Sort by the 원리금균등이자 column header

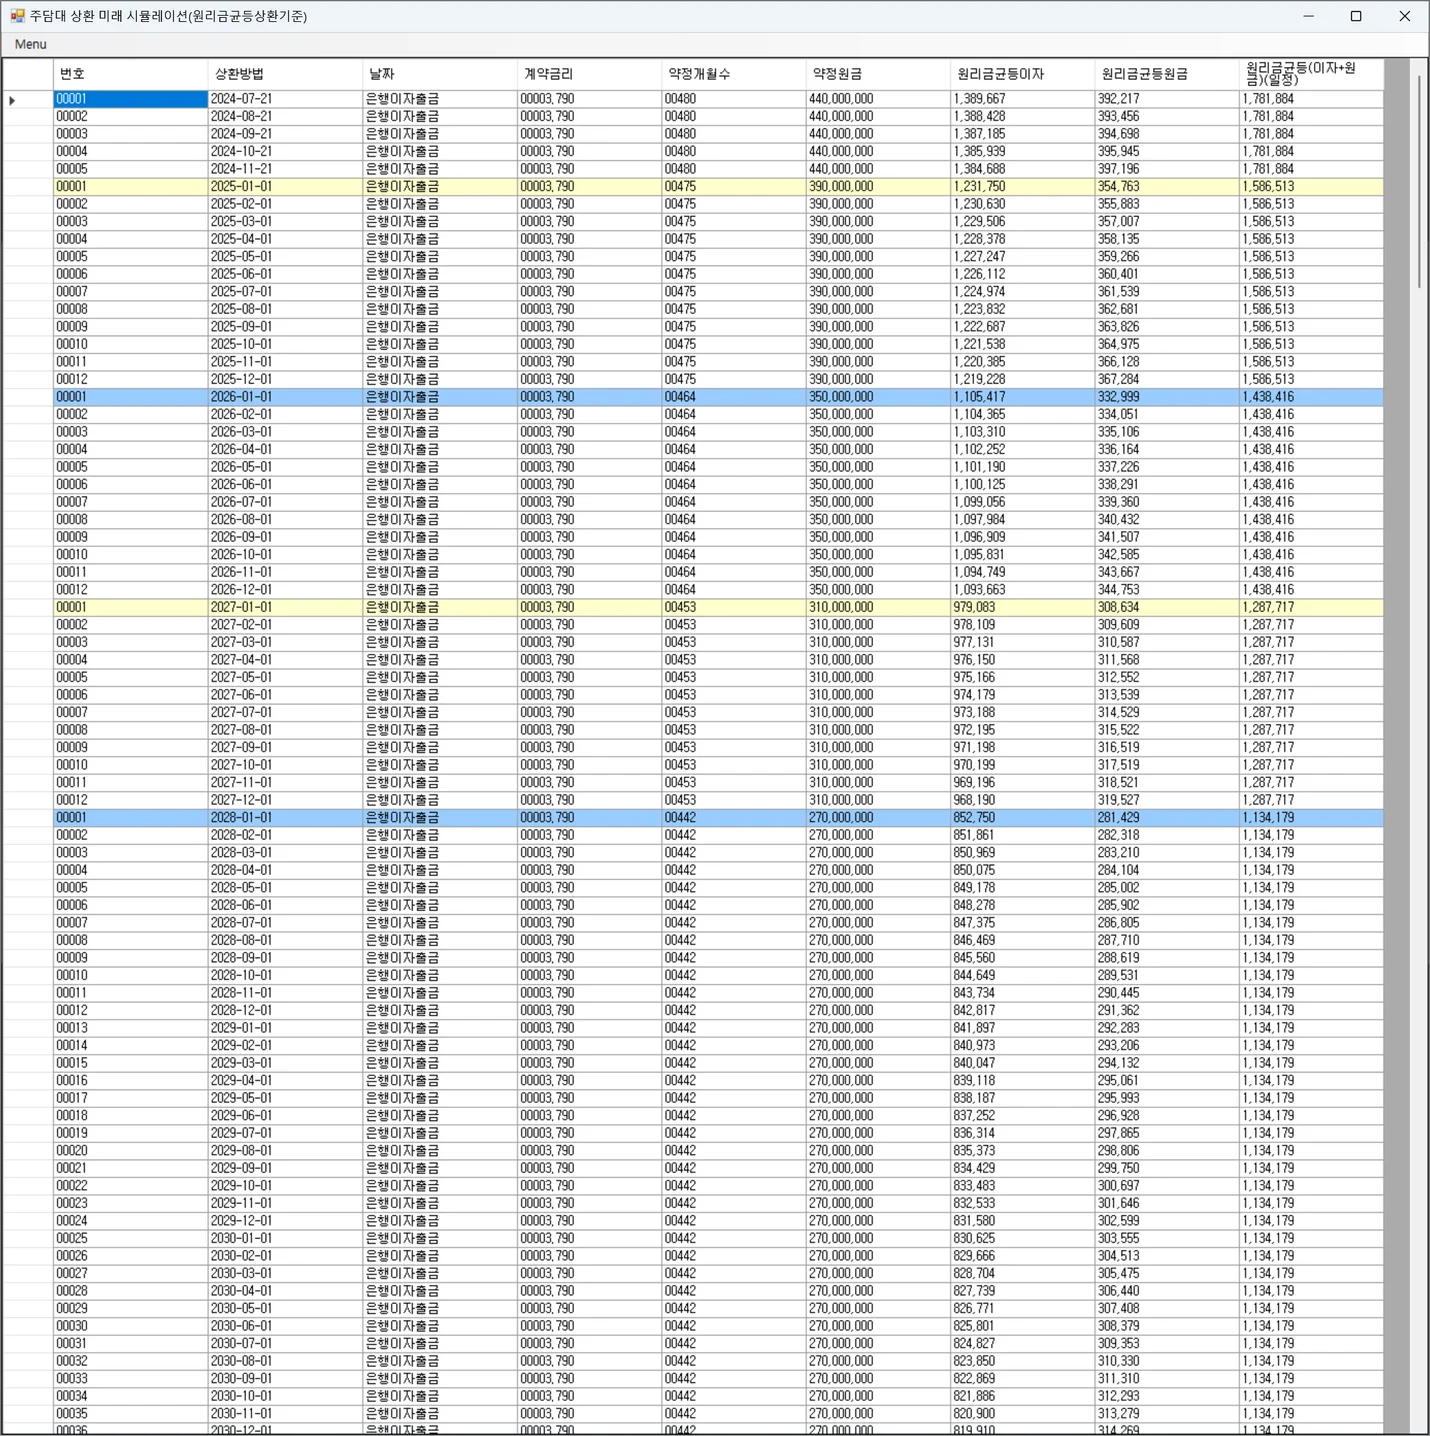[1022, 74]
